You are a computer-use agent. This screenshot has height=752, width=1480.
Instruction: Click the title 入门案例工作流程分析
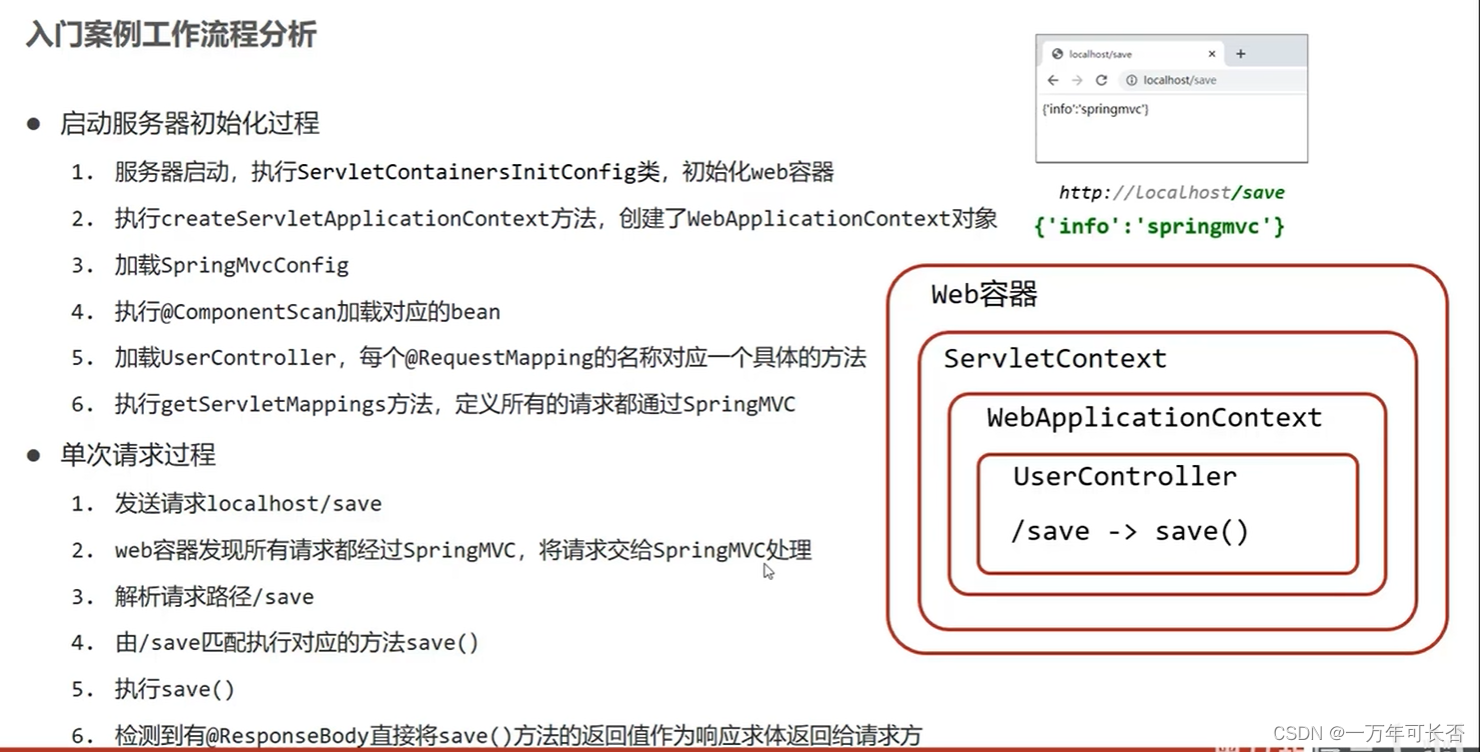pos(171,34)
